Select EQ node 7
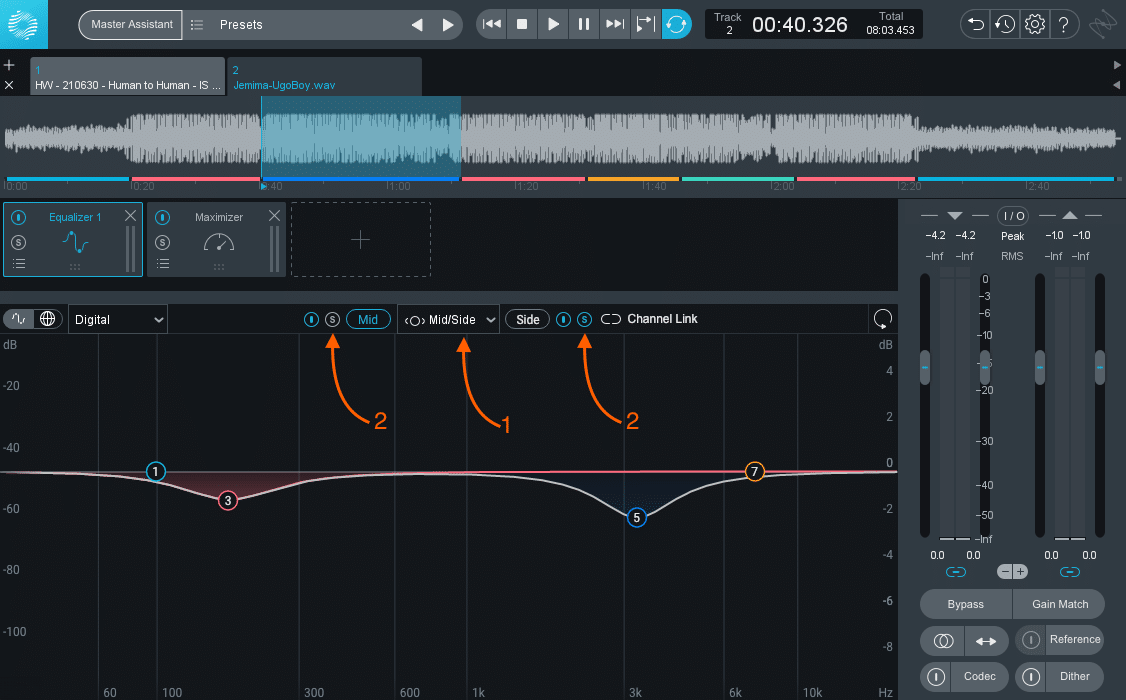This screenshot has width=1126, height=700. (x=754, y=471)
